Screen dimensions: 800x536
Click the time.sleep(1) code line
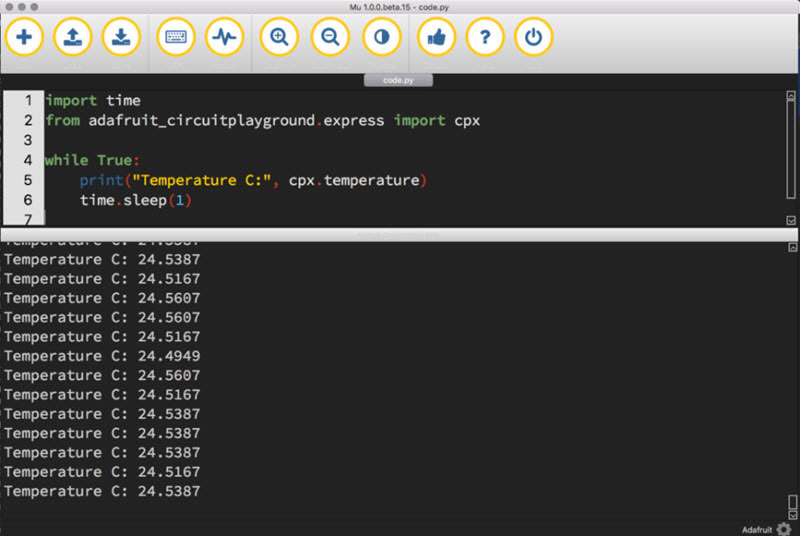[135, 200]
